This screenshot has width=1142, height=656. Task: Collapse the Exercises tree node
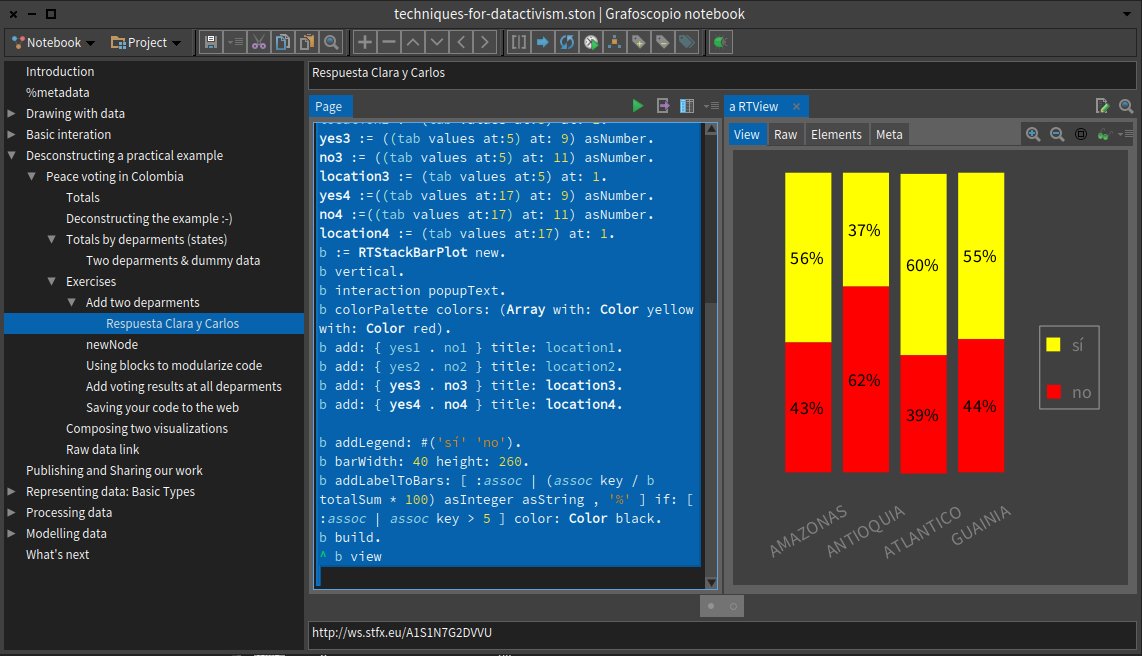[x=52, y=281]
